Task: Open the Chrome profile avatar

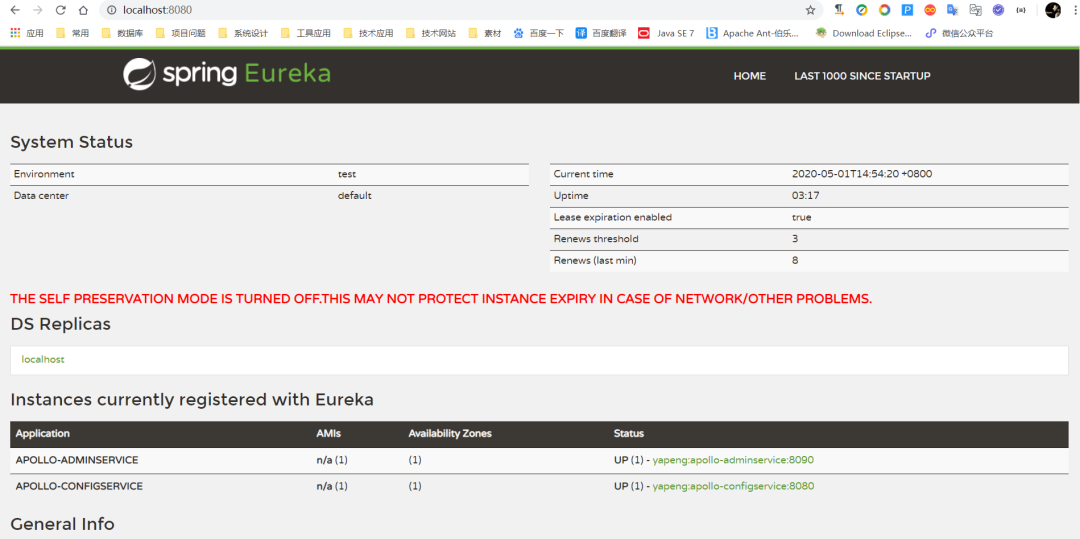Action: click(1052, 10)
